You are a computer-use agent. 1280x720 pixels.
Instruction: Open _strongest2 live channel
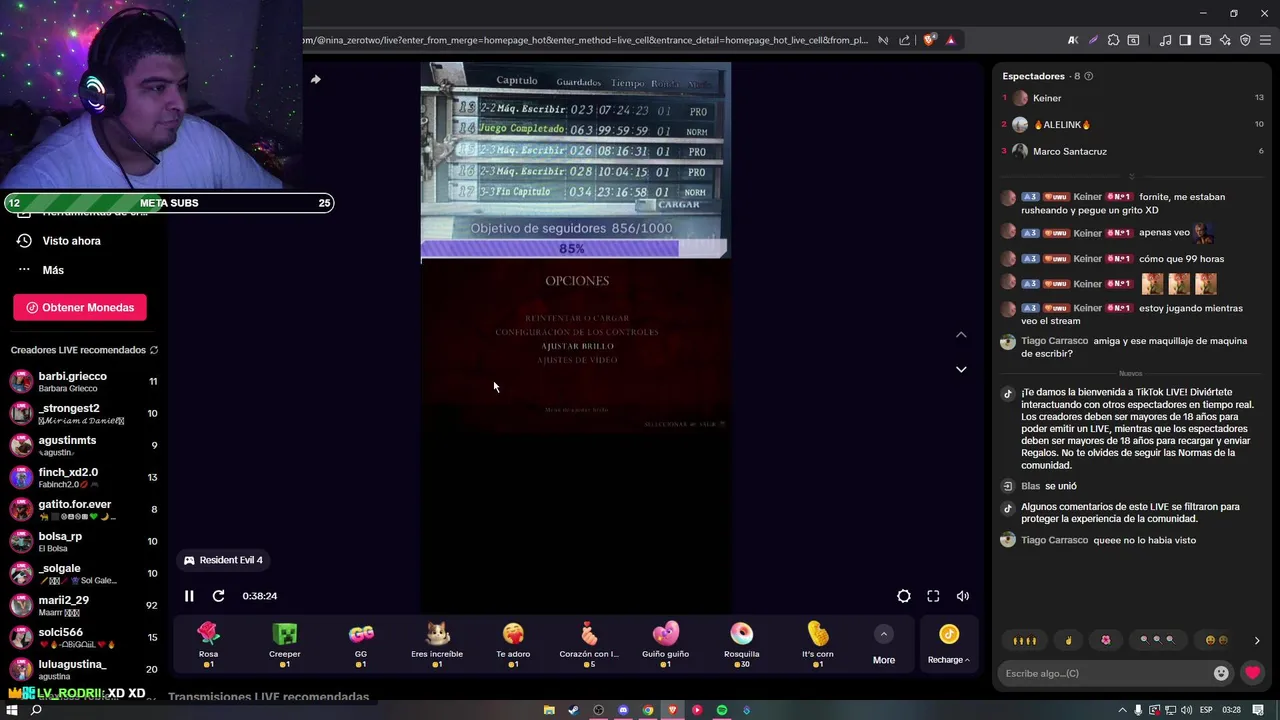pyautogui.click(x=84, y=413)
